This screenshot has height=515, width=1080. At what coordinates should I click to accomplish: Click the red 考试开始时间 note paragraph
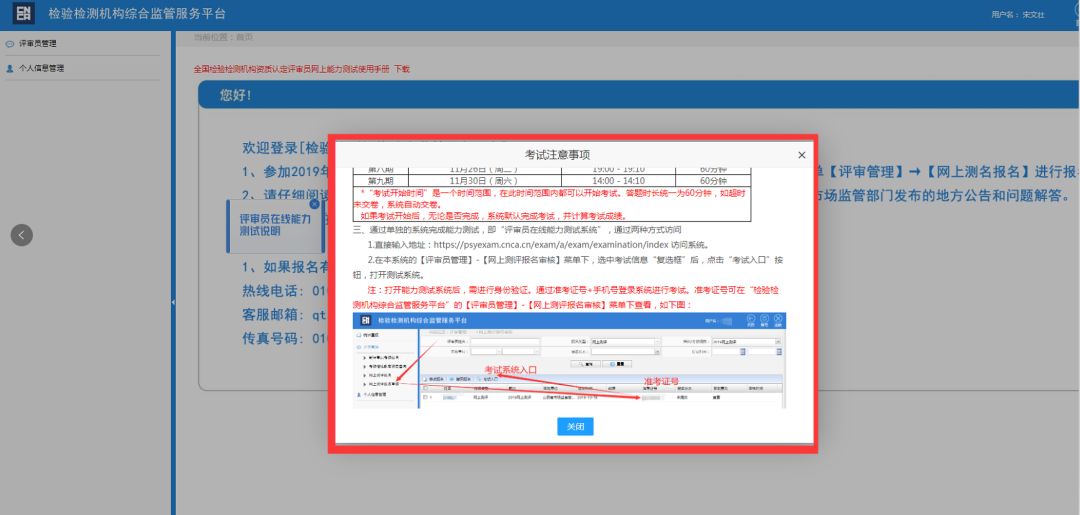[552, 204]
